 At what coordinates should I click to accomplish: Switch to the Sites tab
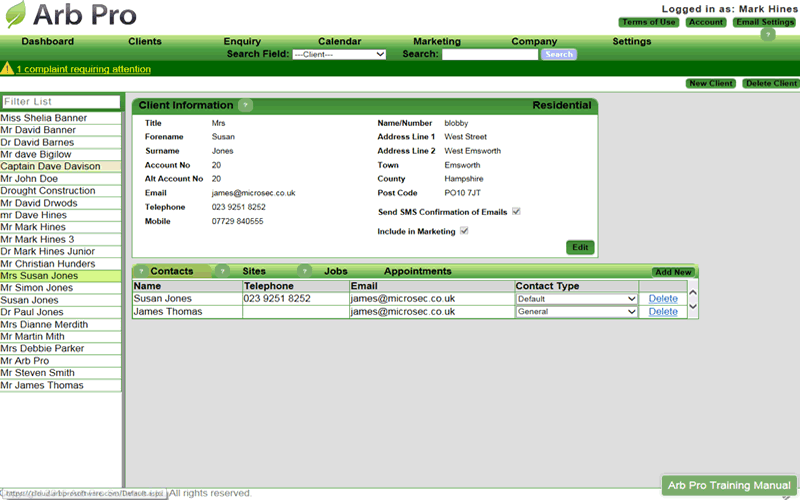tap(254, 271)
